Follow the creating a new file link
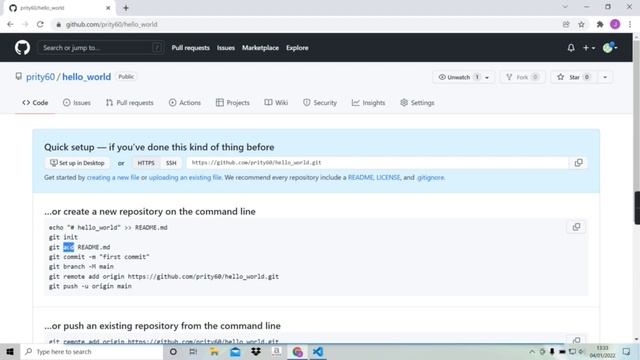Image resolution: width=640 pixels, height=360 pixels. click(x=113, y=178)
